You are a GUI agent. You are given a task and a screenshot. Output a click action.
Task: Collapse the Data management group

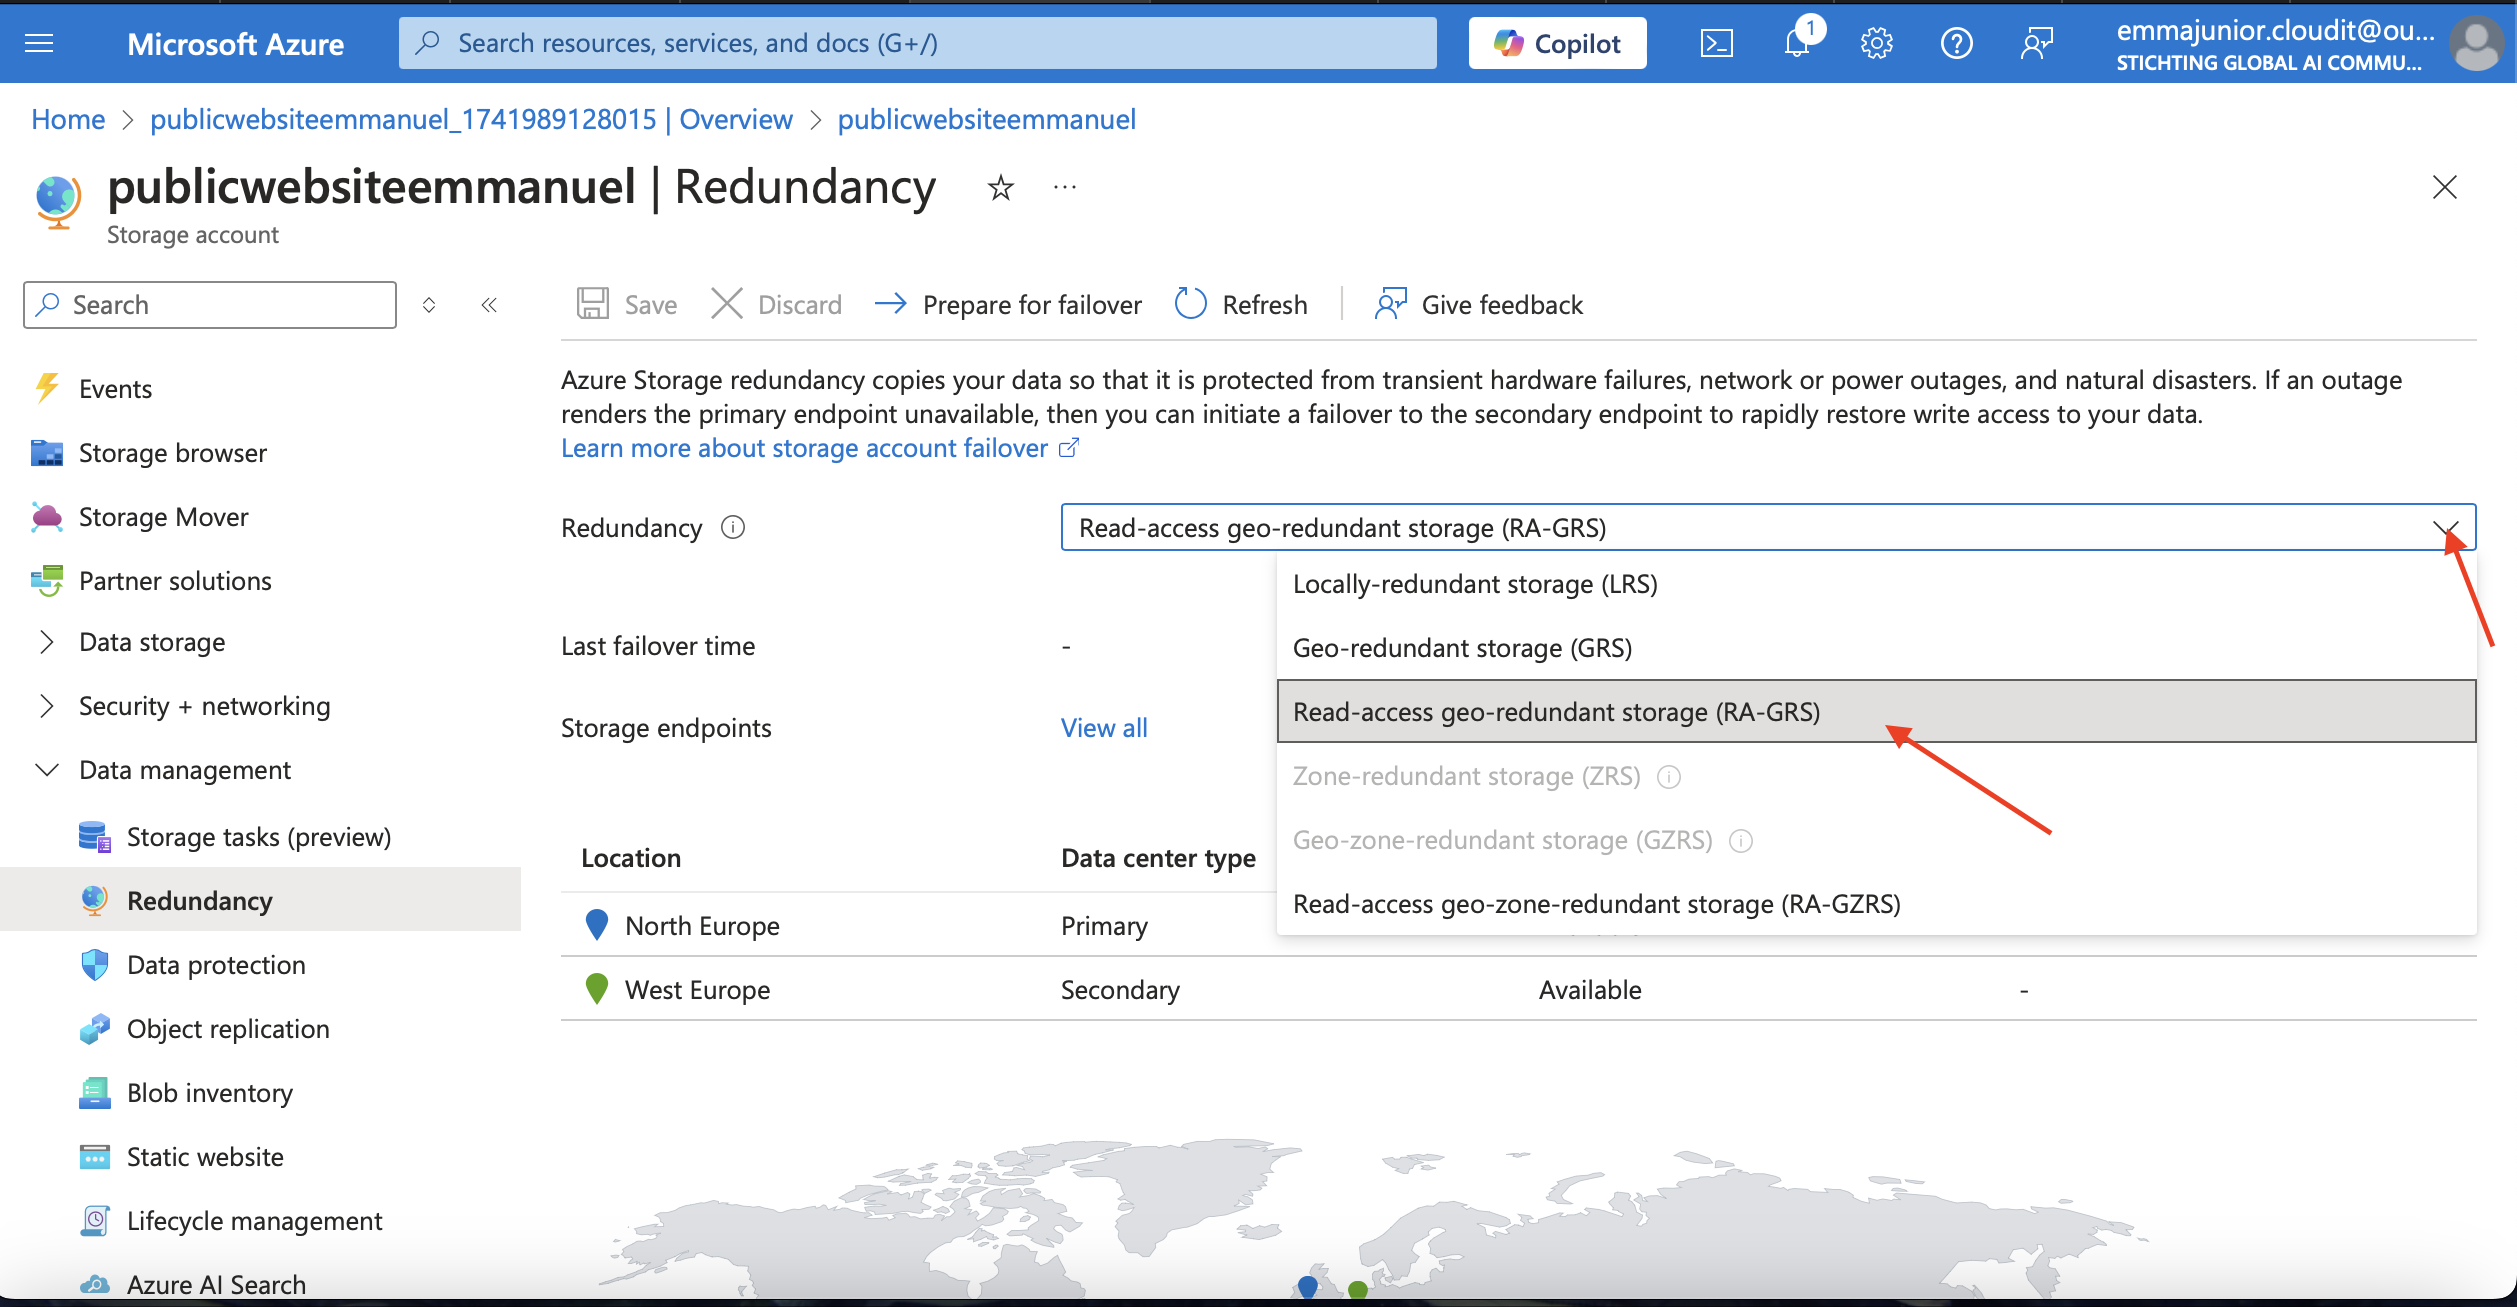[184, 770]
